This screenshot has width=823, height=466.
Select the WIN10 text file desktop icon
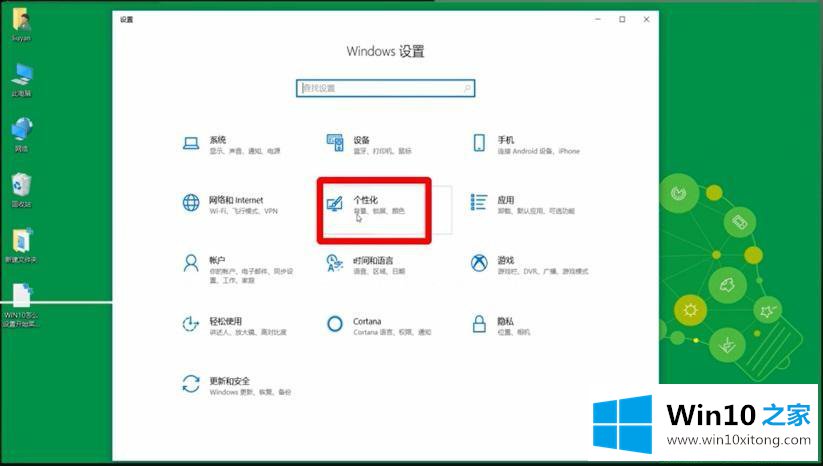click(22, 295)
